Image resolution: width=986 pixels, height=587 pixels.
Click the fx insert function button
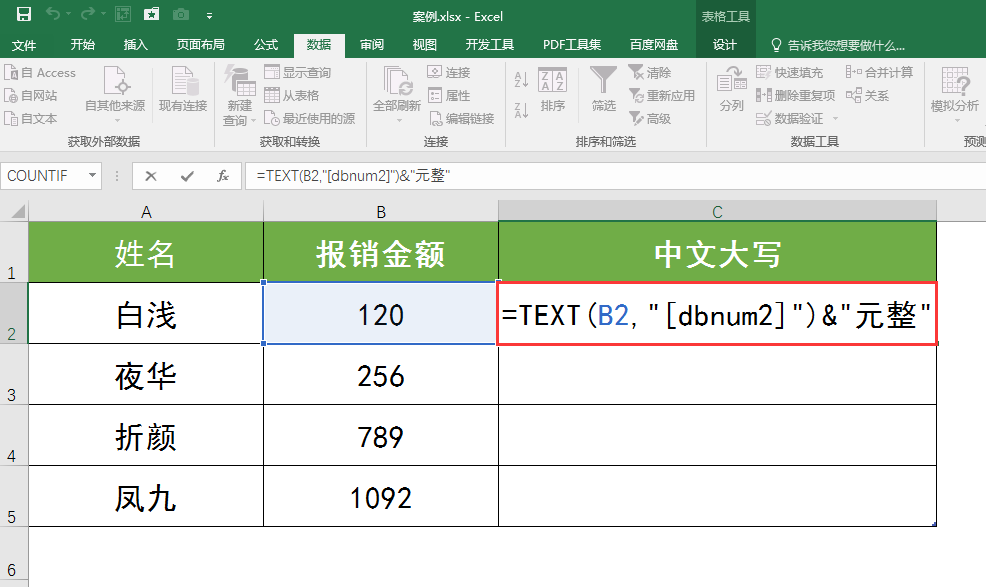tap(223, 176)
